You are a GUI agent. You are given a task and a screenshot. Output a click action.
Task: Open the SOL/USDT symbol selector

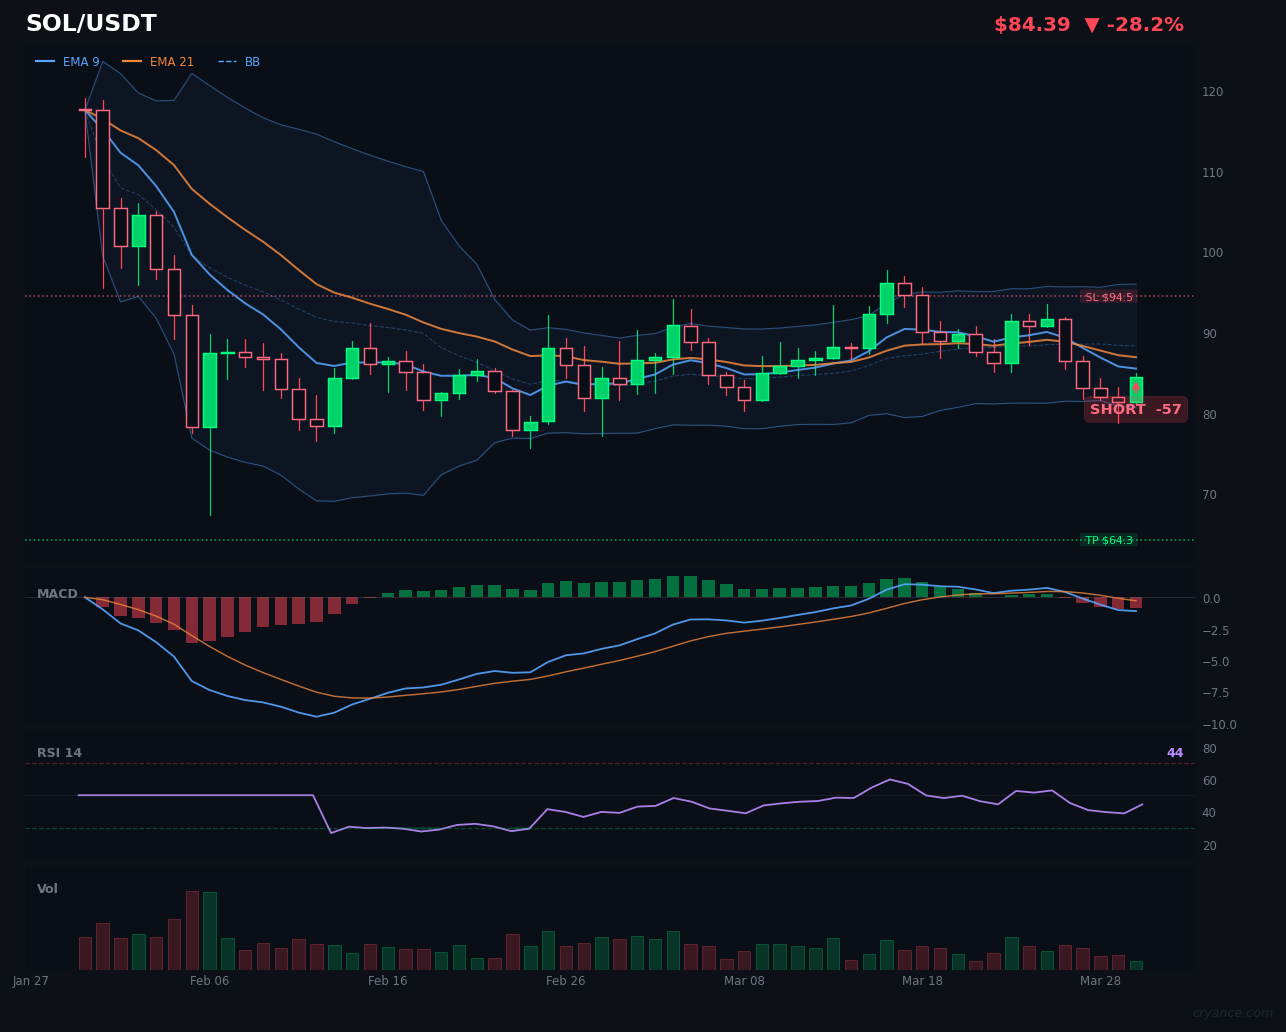click(91, 22)
